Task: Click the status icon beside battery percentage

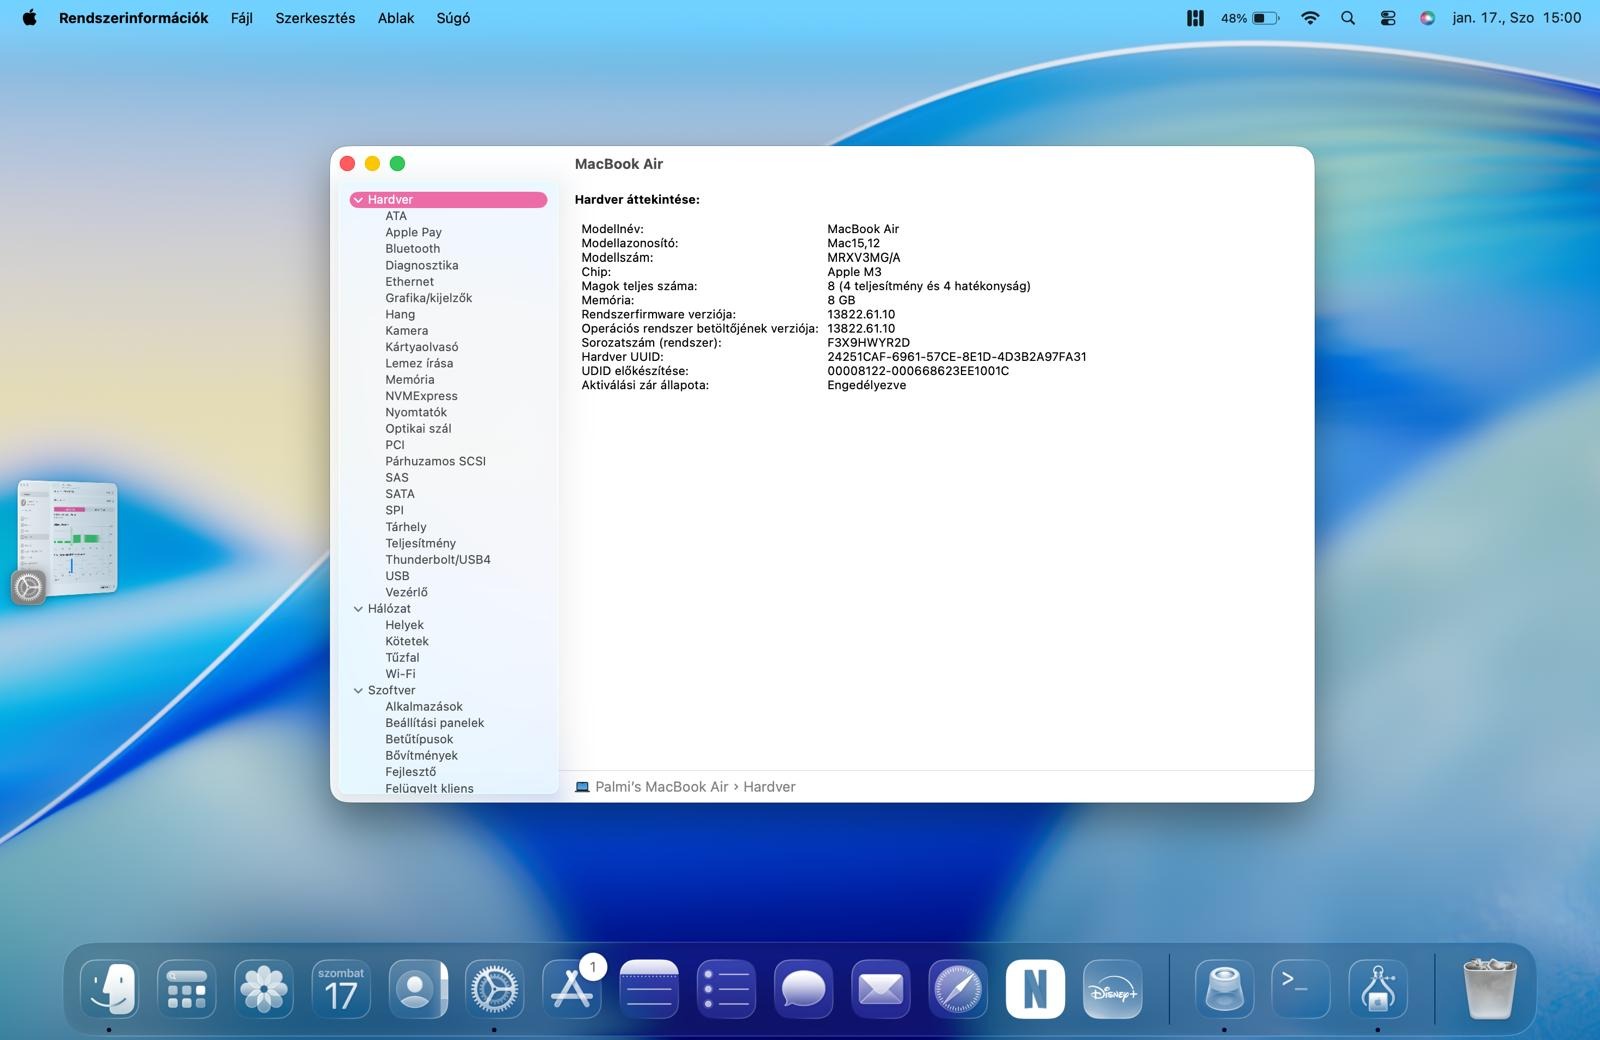Action: click(x=1195, y=18)
